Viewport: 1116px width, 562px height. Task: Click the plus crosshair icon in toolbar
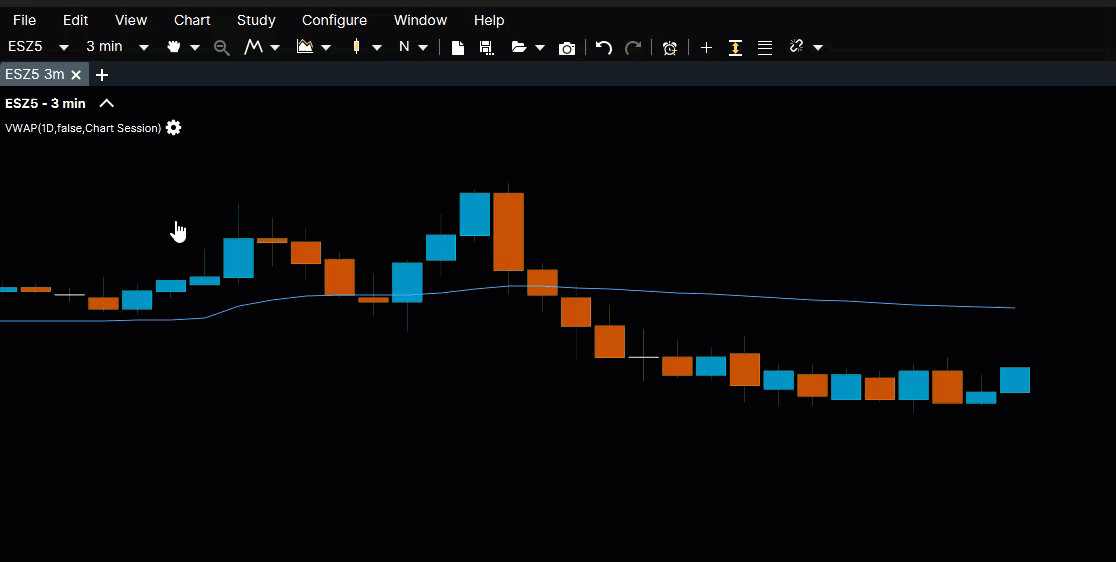[706, 47]
